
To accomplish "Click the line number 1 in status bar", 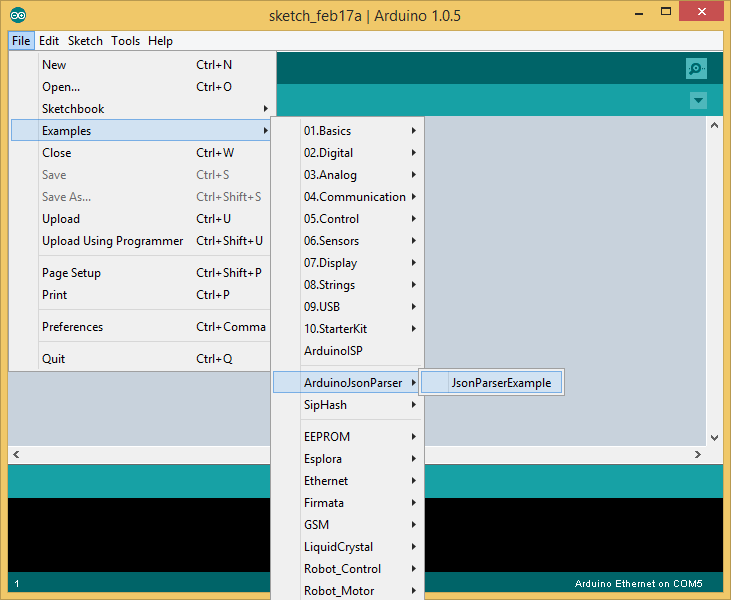I will (17, 584).
